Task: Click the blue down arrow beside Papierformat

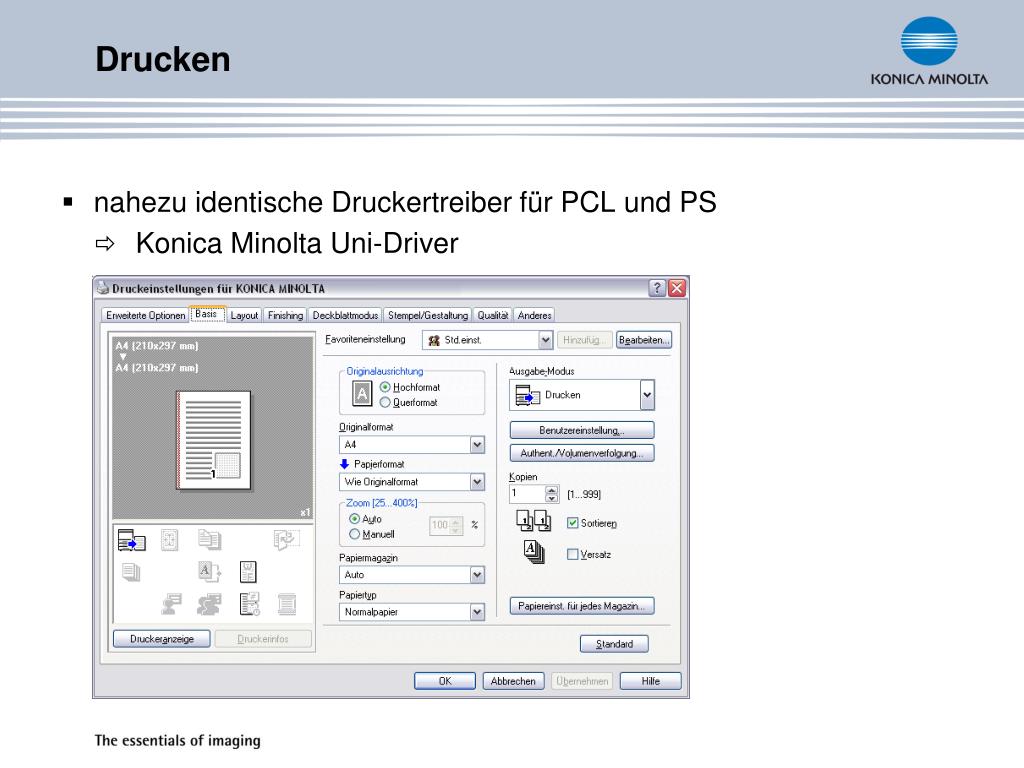Action: pos(344,464)
